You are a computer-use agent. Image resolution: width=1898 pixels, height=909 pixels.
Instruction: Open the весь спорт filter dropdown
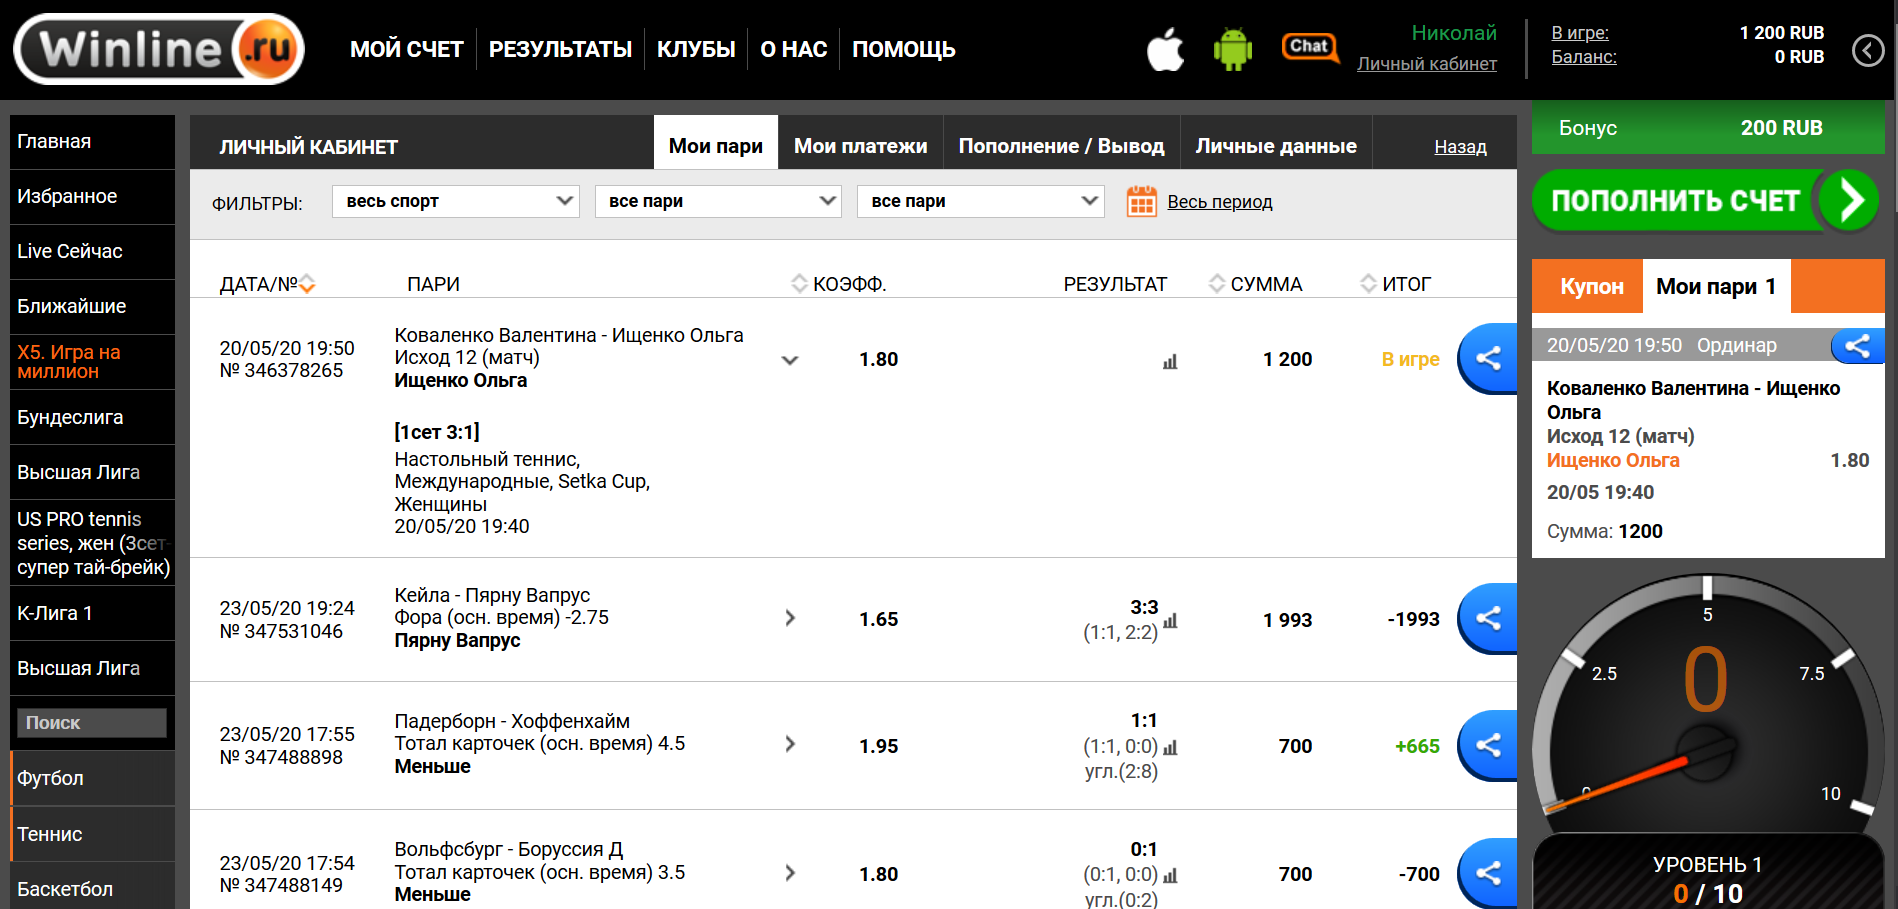(455, 201)
